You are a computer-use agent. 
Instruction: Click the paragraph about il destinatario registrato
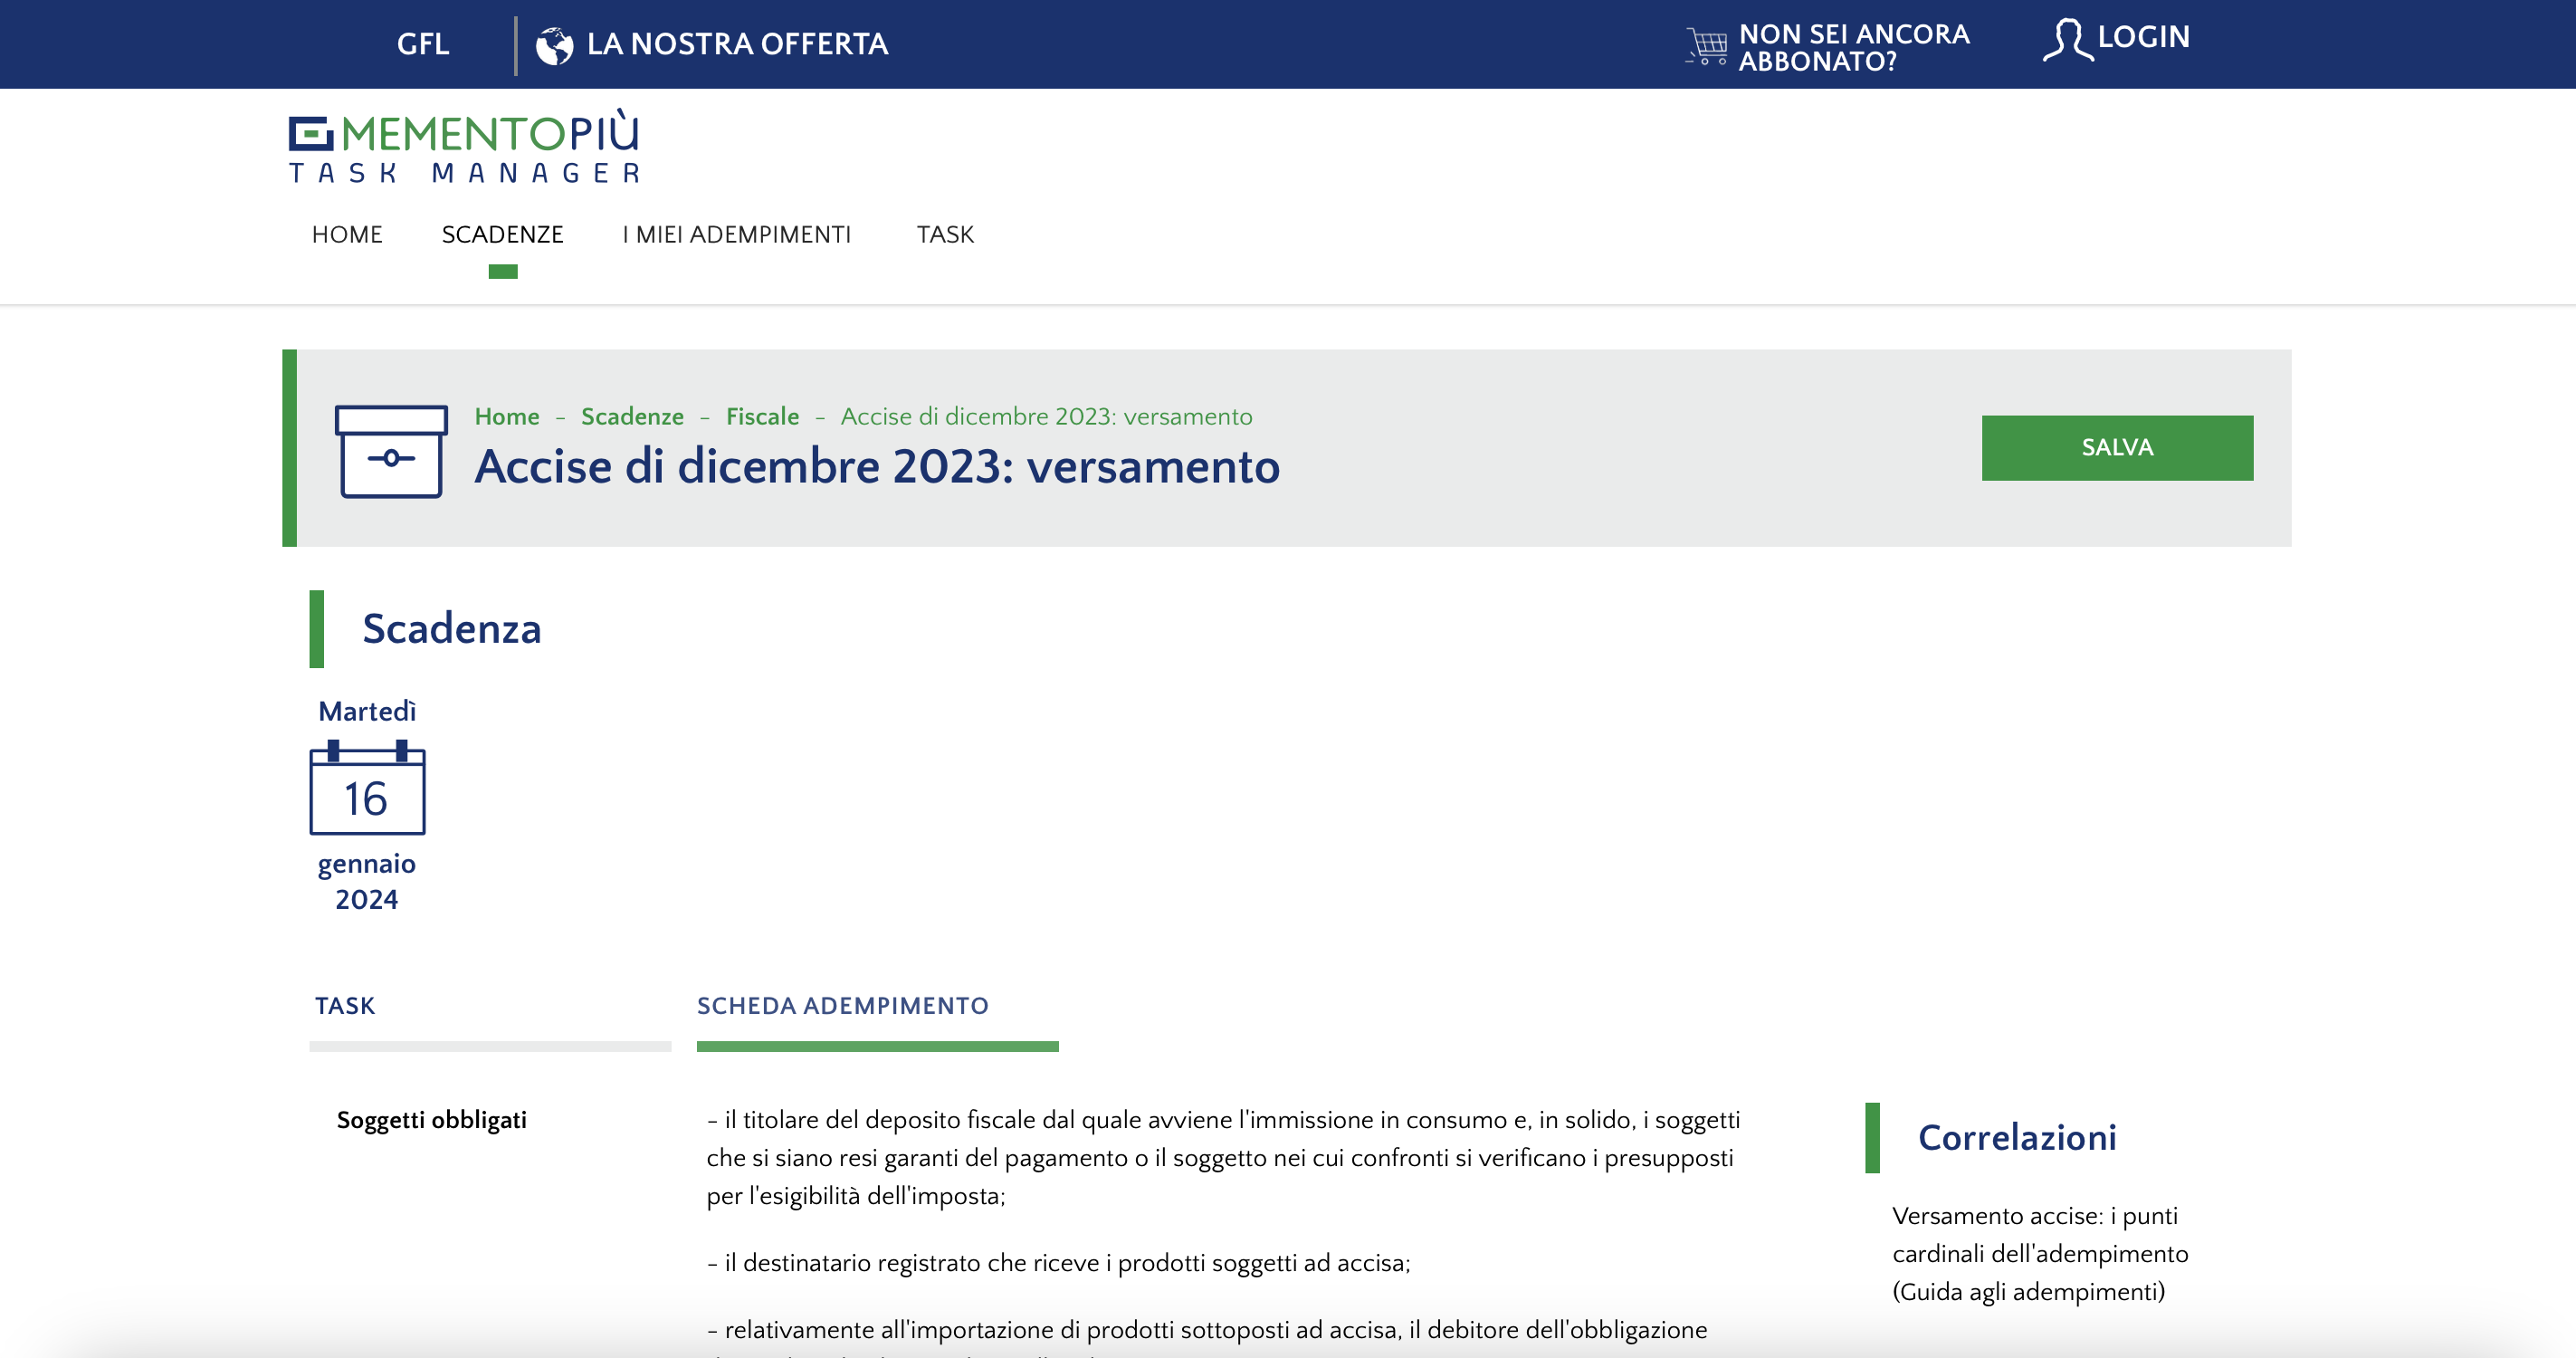click(x=1058, y=1263)
